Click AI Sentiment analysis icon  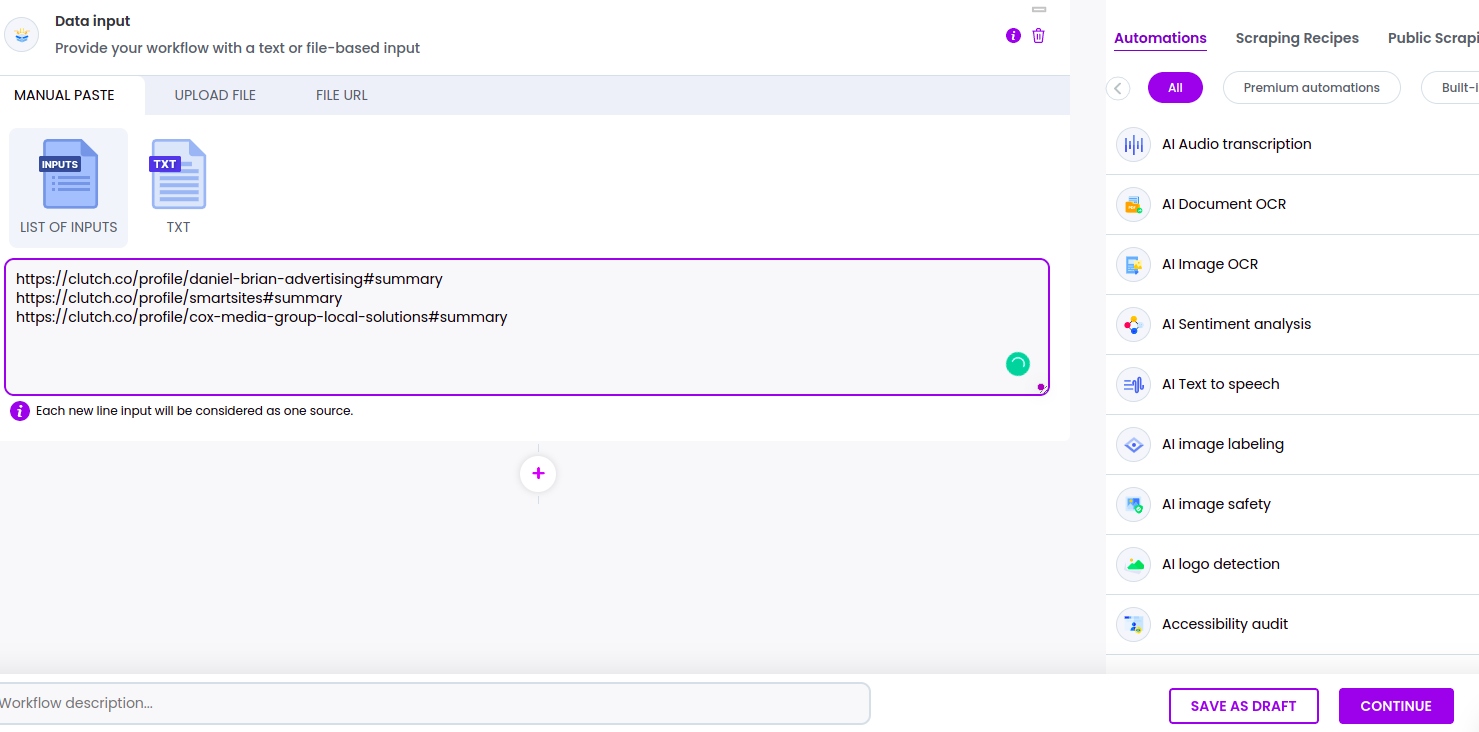coord(1134,324)
